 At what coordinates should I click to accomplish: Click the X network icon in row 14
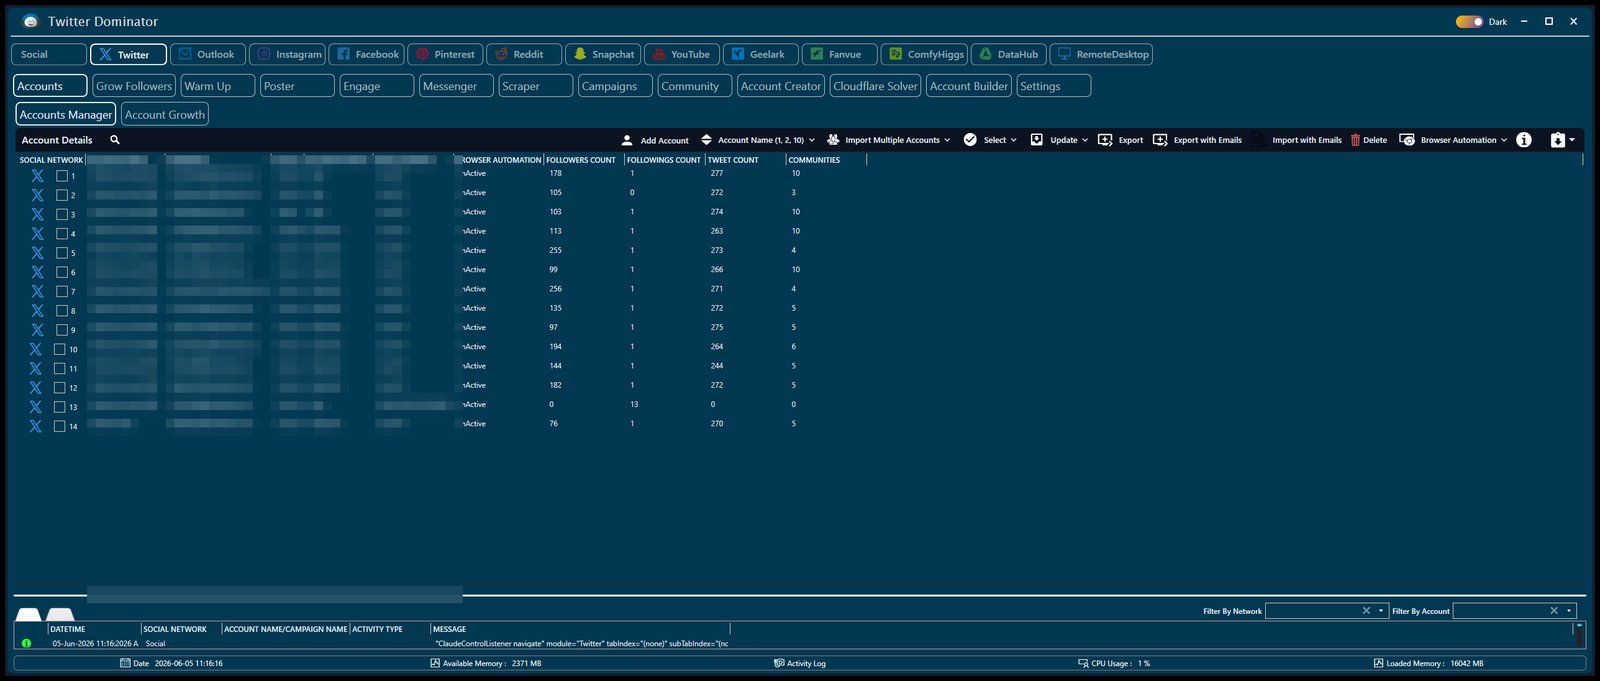coord(35,426)
